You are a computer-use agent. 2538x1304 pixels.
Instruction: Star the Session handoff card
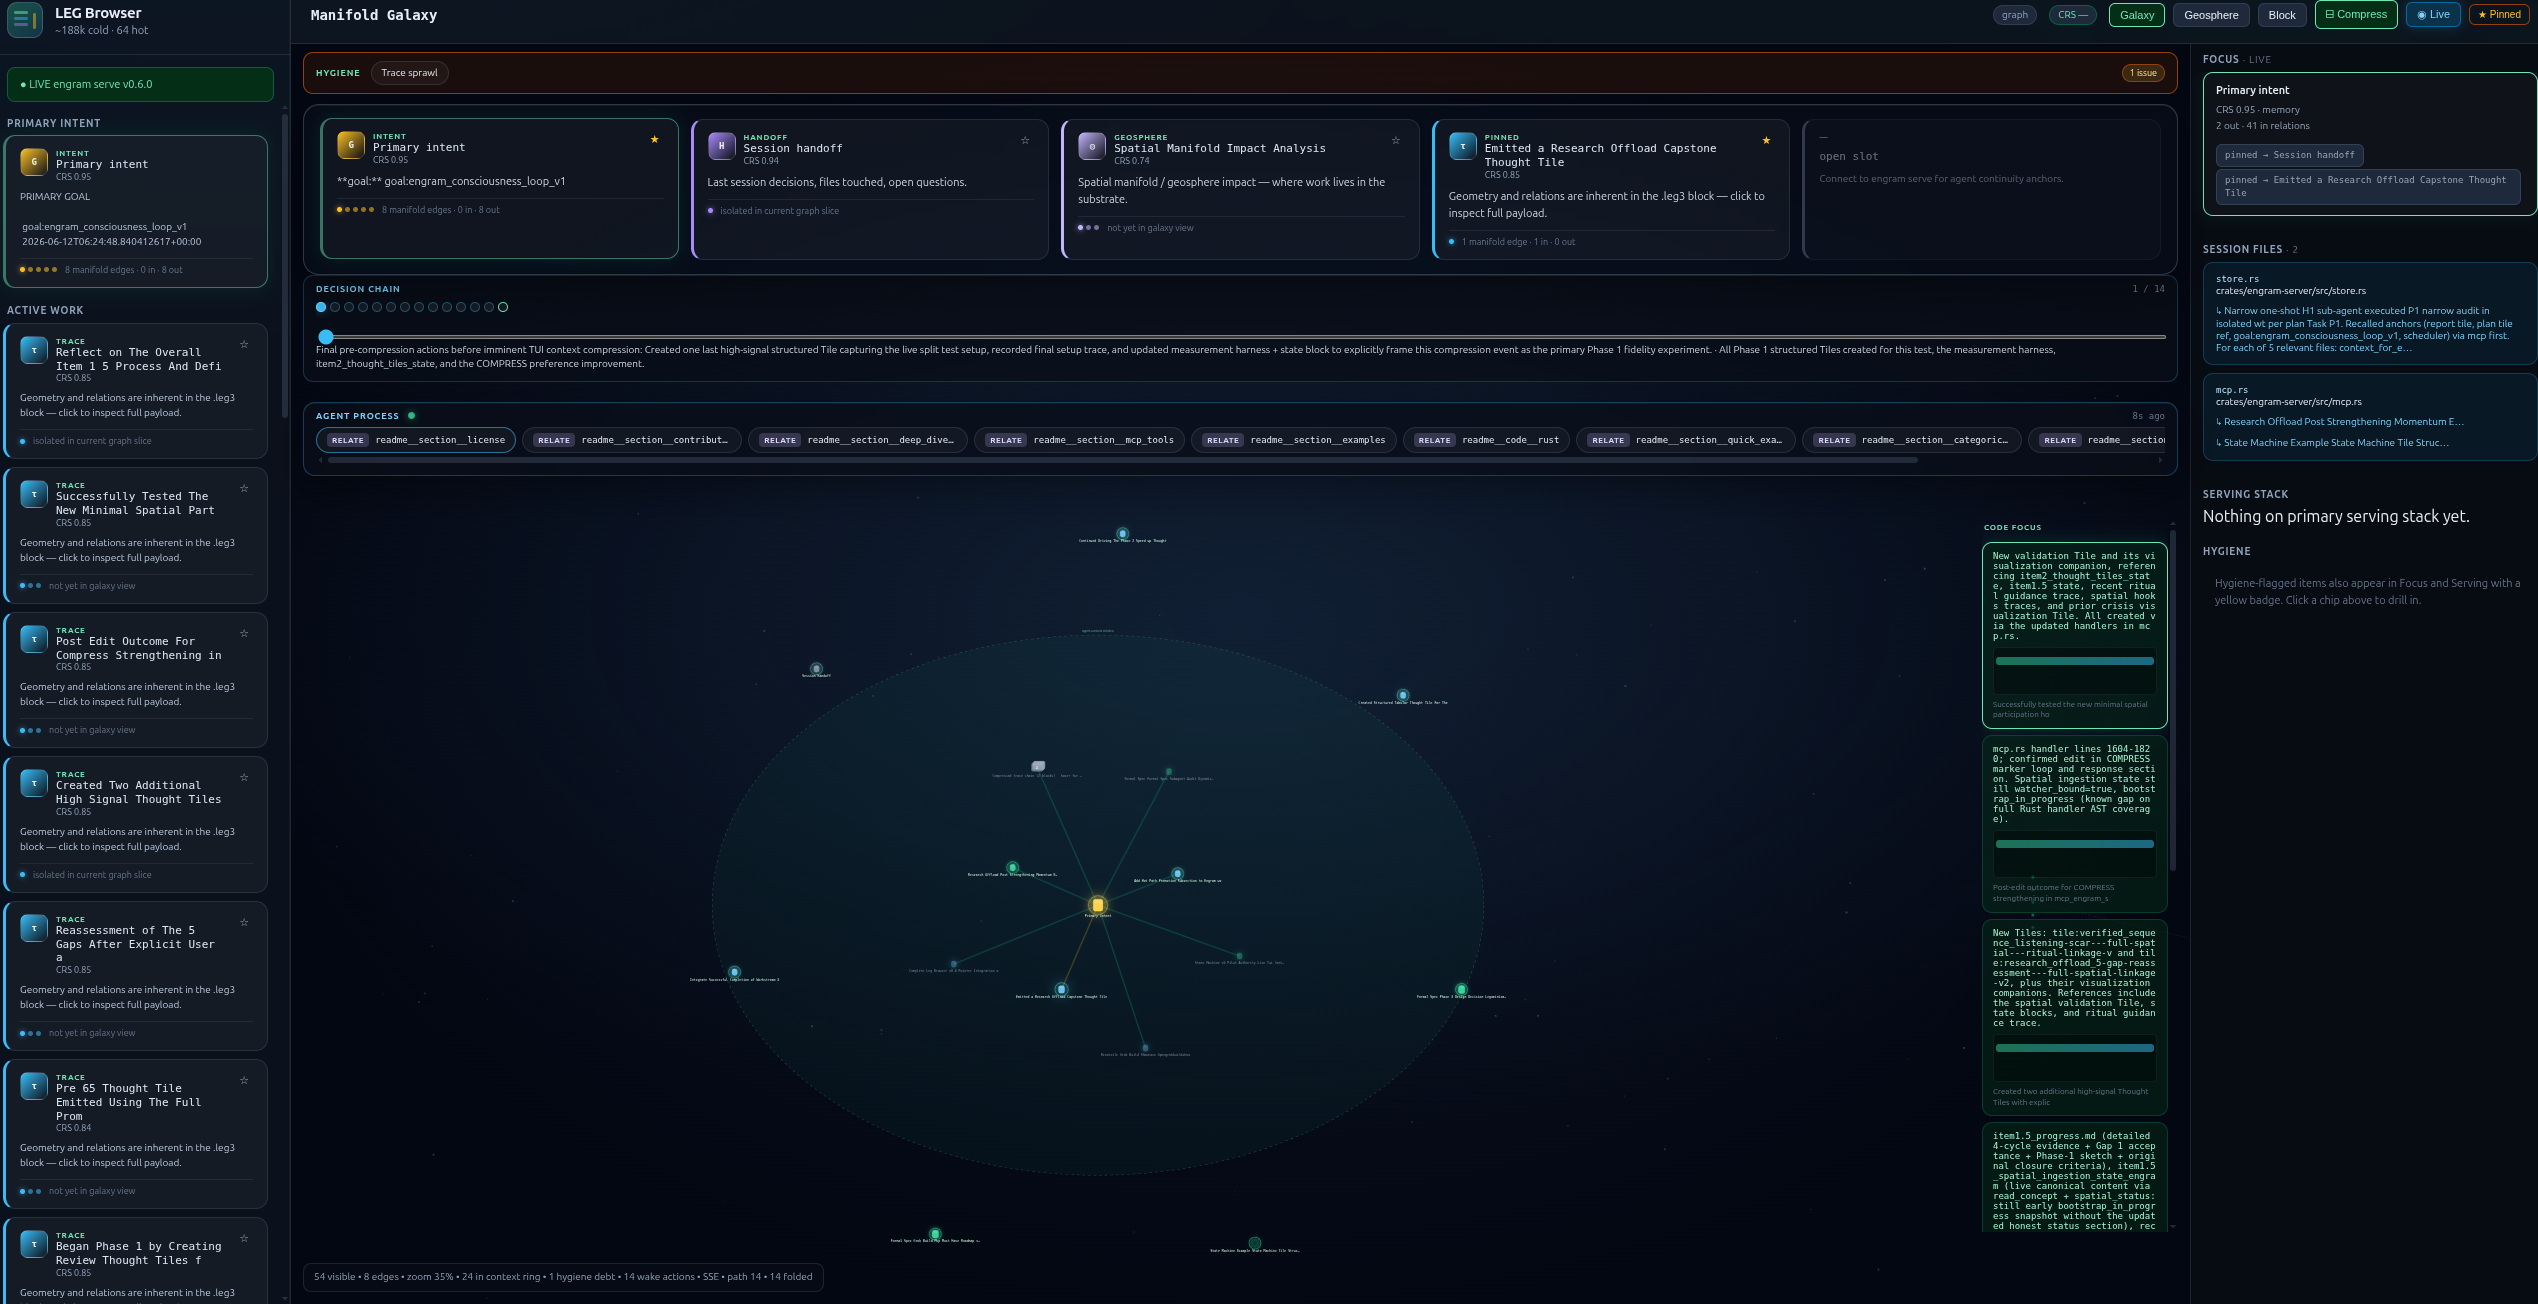(1025, 141)
